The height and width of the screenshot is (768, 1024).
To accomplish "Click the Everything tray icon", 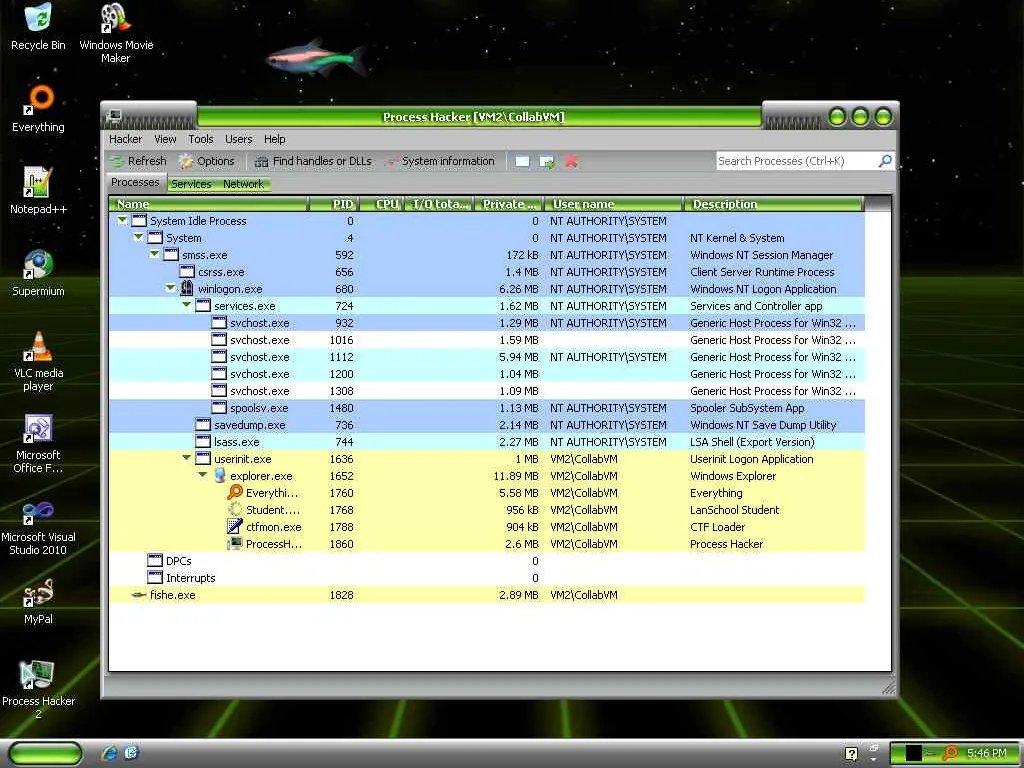I will click(x=951, y=753).
